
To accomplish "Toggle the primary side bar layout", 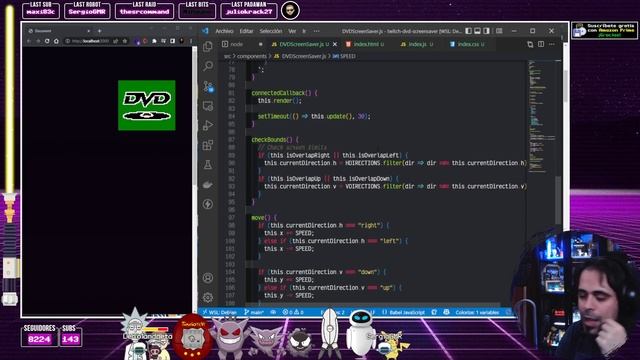I will [469, 31].
